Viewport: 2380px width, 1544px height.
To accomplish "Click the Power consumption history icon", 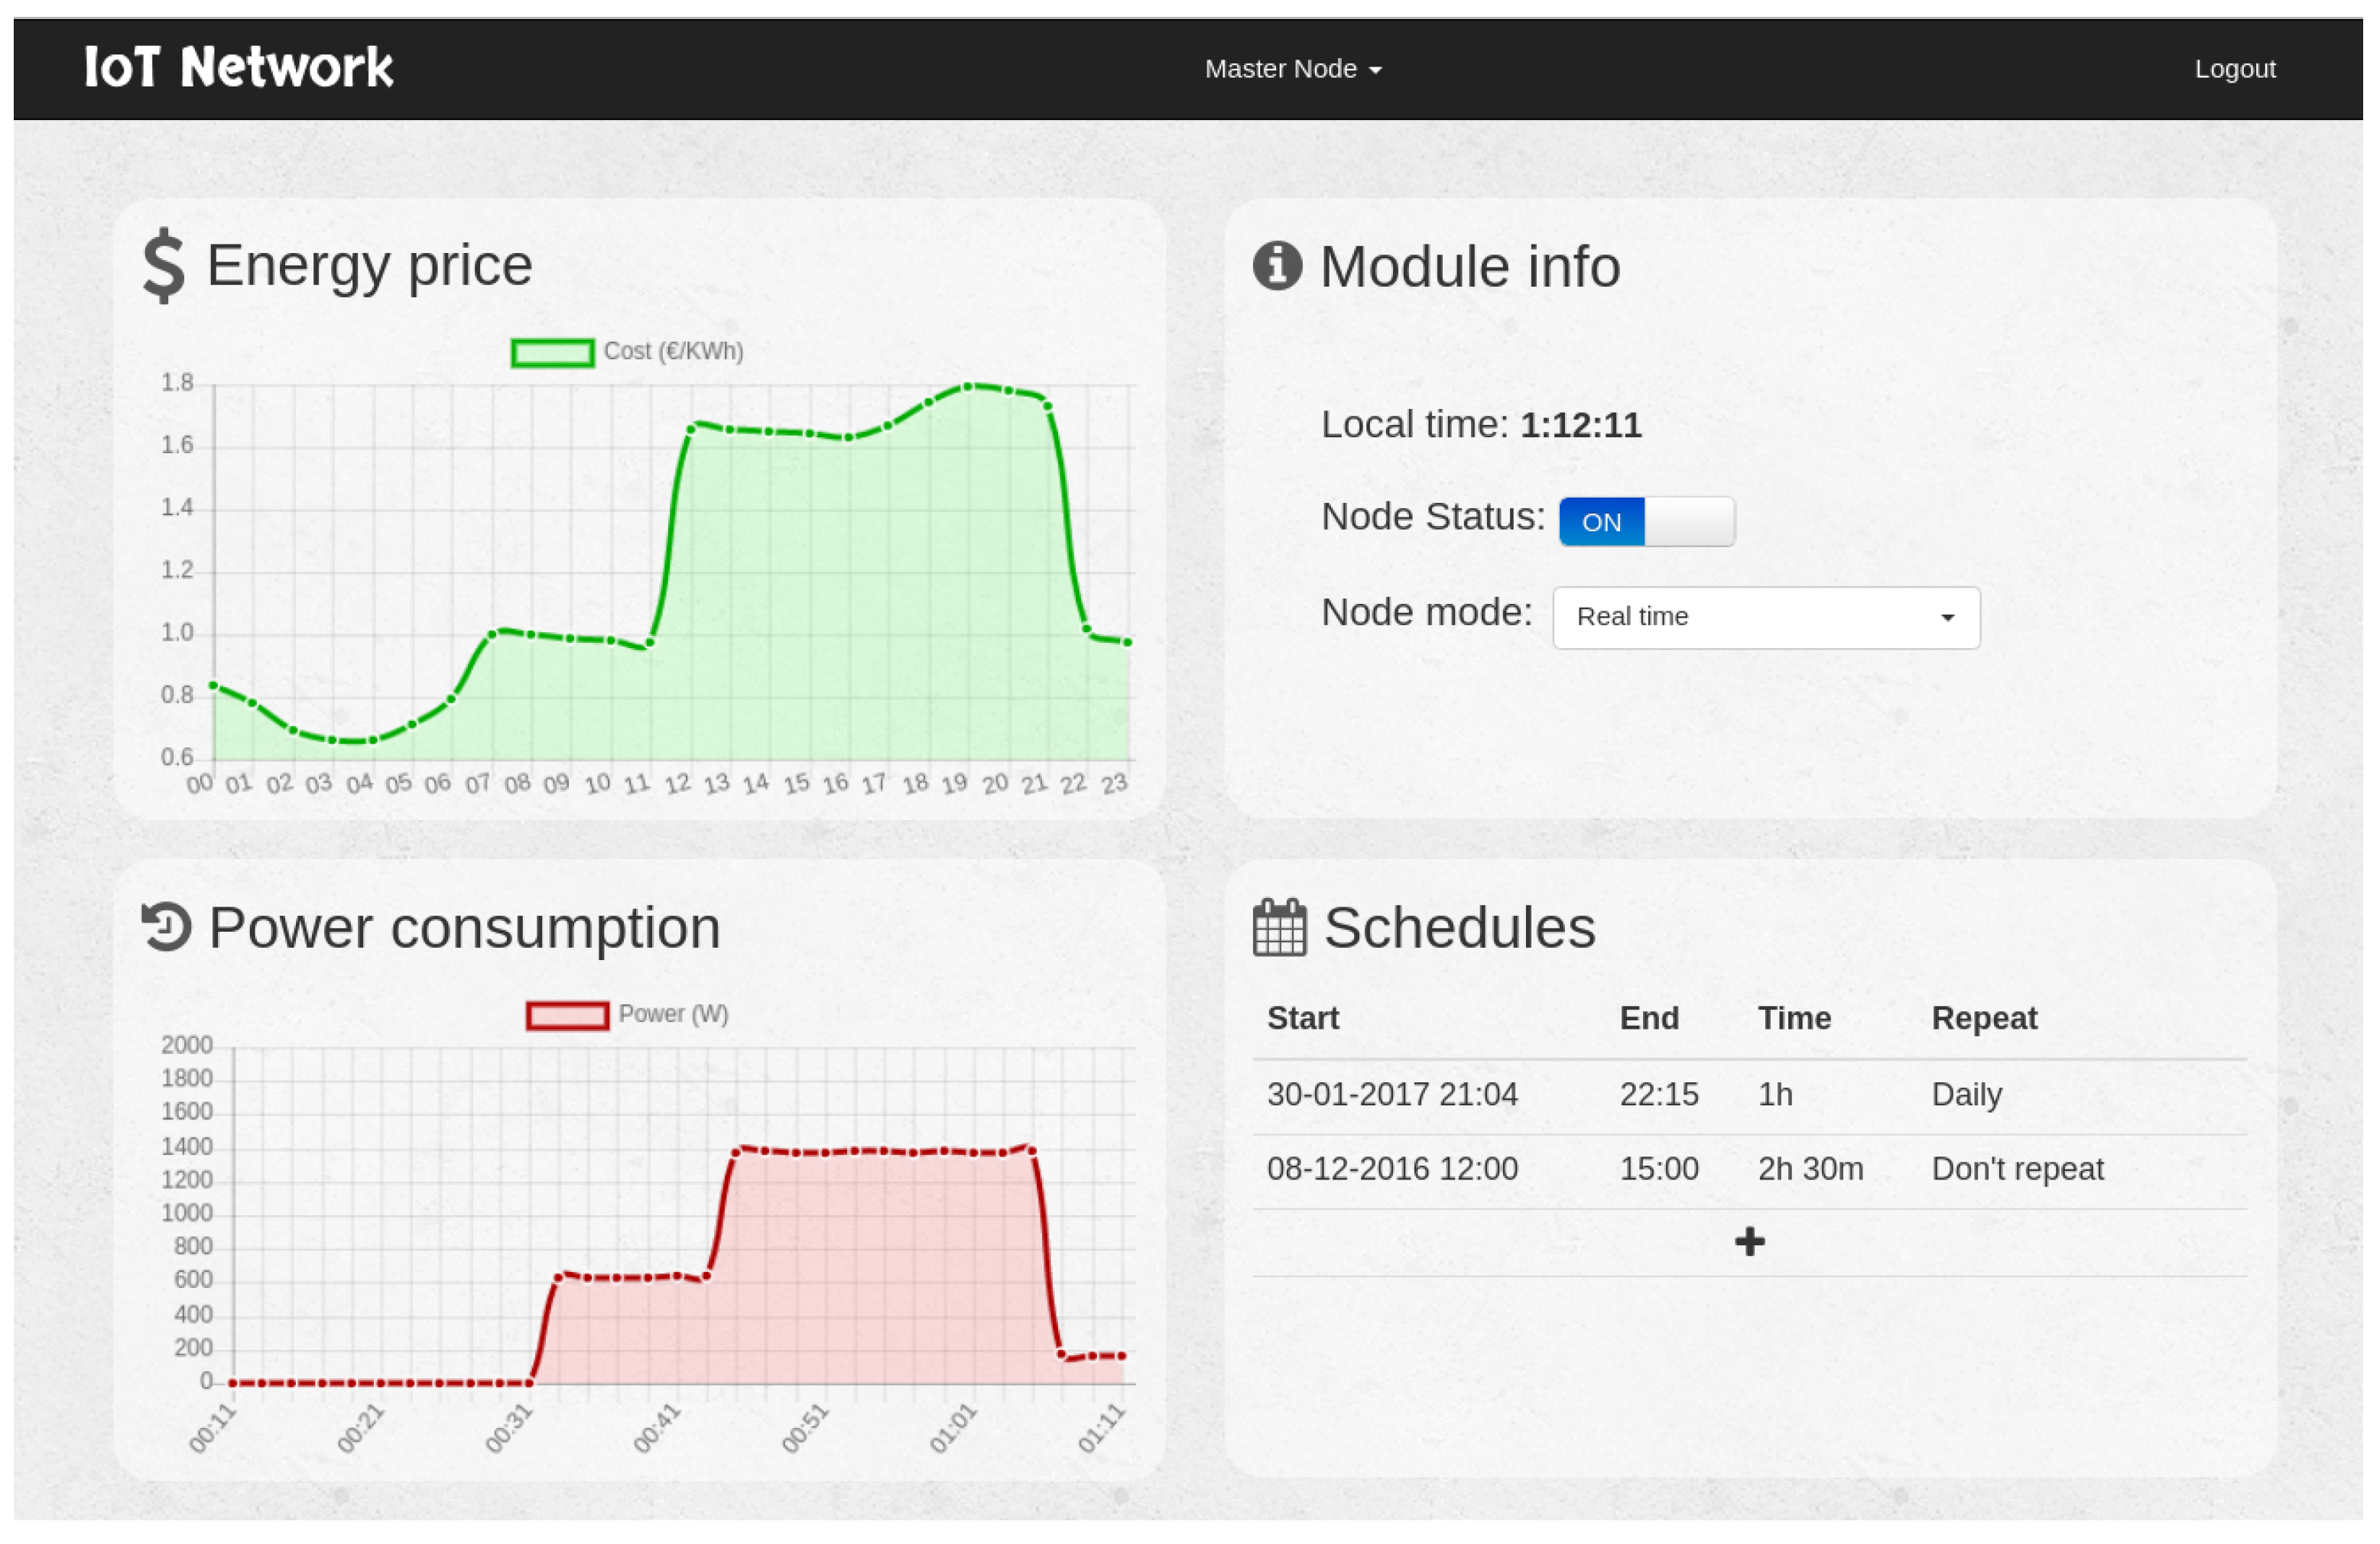I will [166, 927].
